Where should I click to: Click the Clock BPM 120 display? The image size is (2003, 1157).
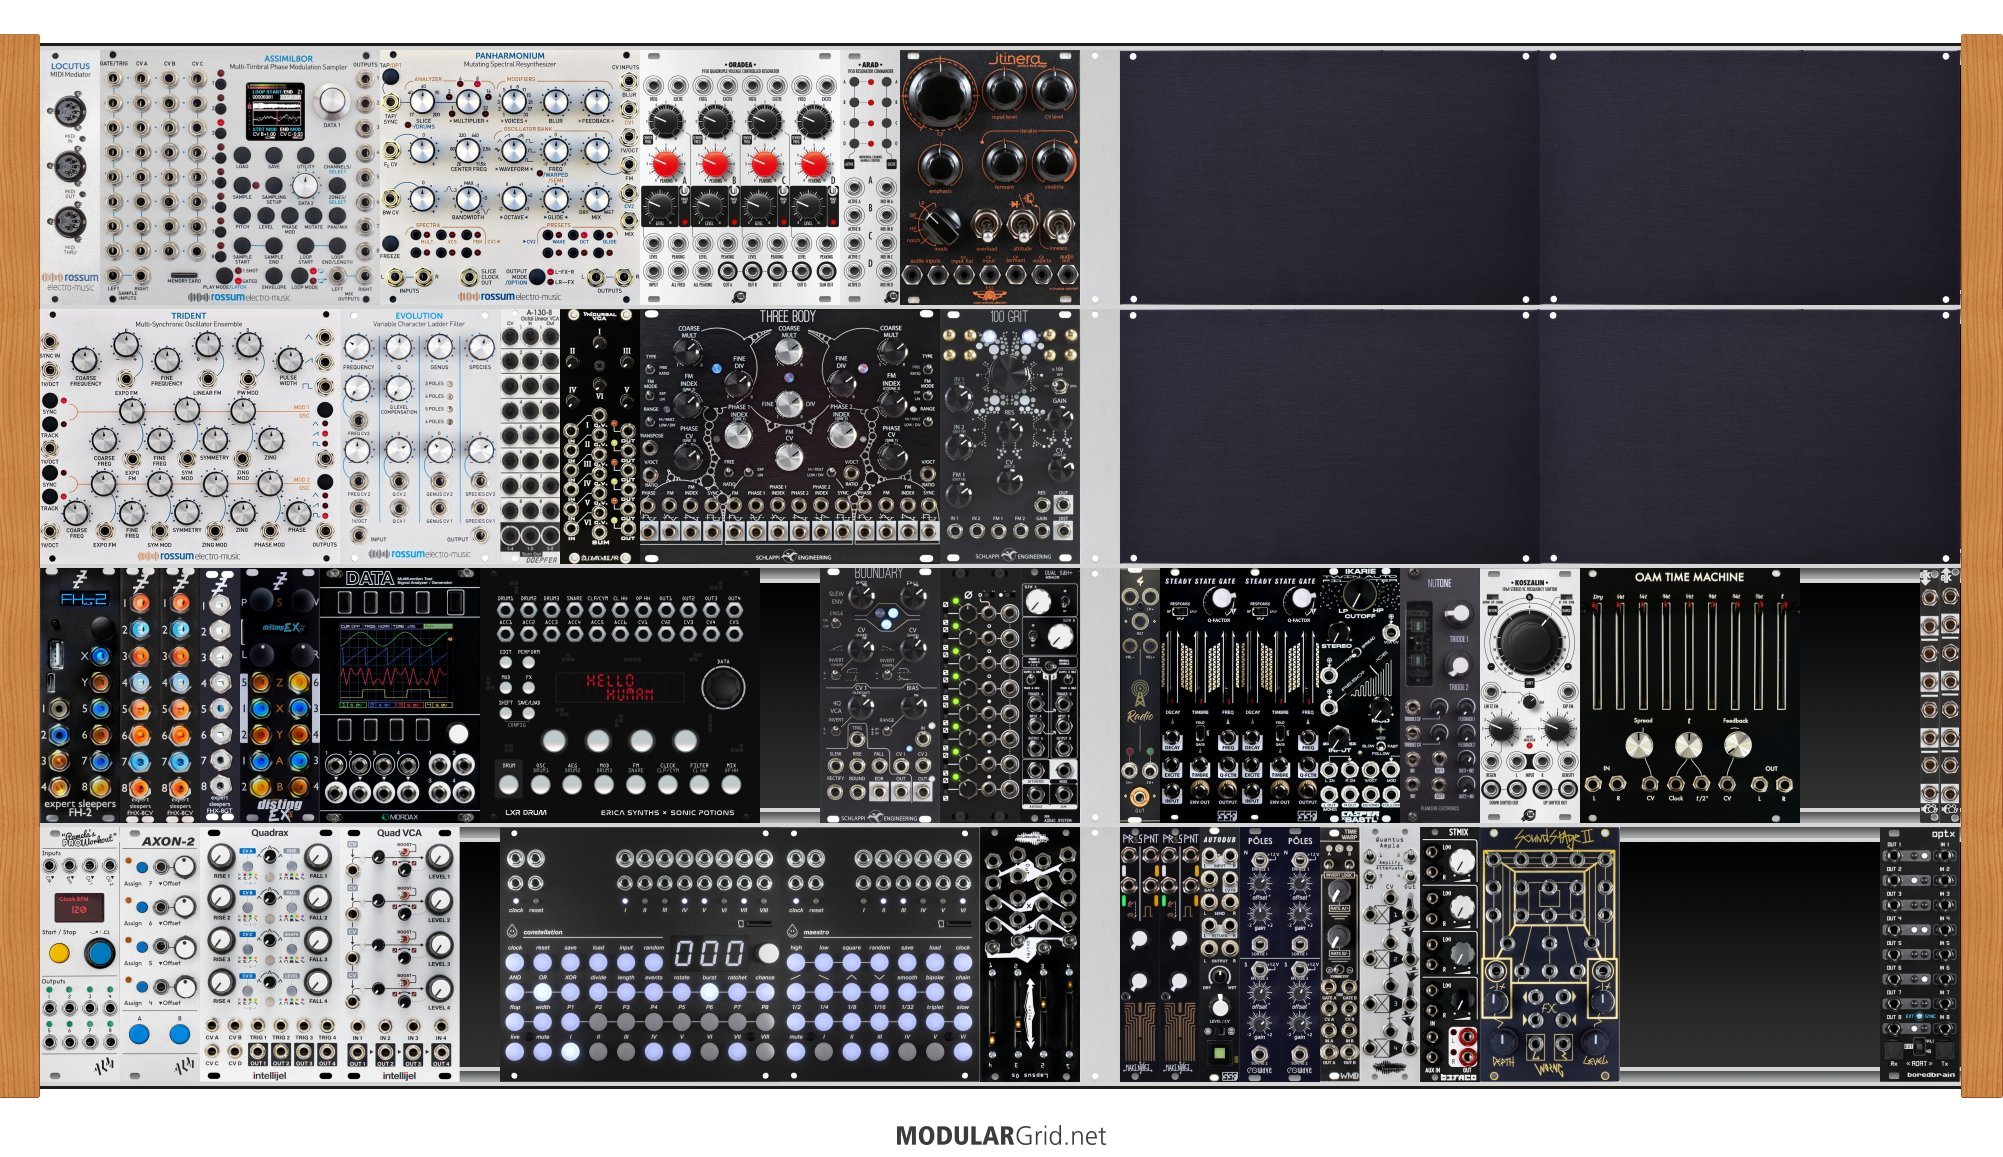point(79,908)
